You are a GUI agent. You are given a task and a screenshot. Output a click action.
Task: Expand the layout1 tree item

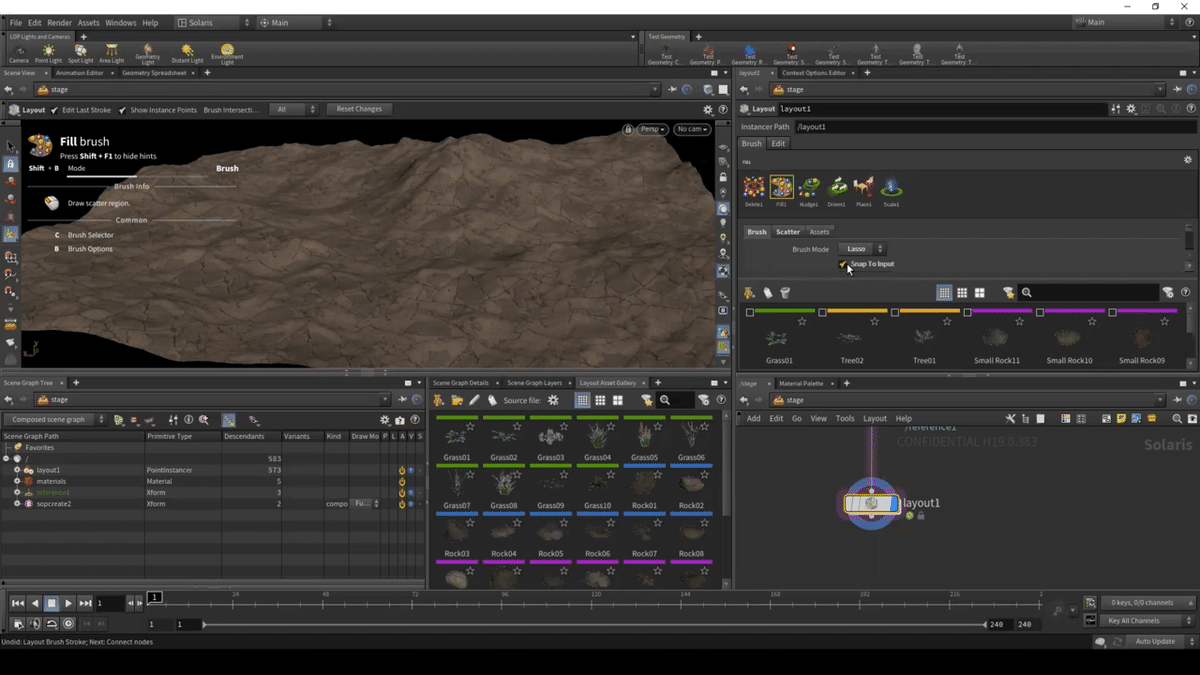click(x=17, y=470)
